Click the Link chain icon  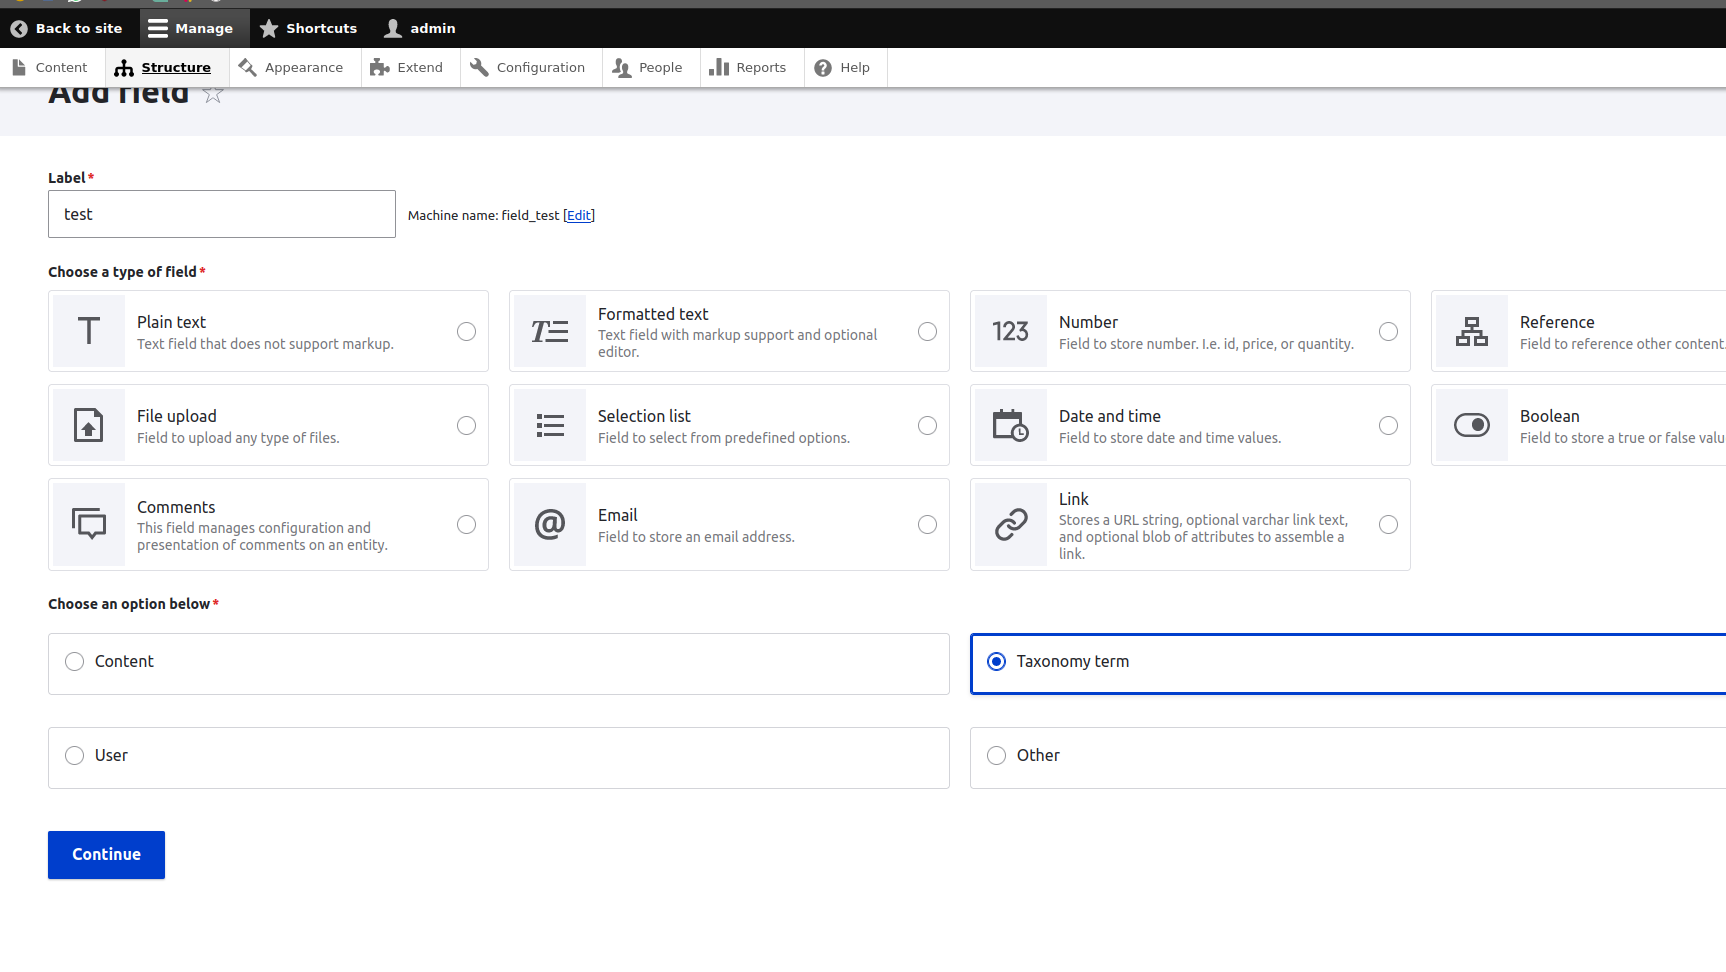(x=1010, y=524)
